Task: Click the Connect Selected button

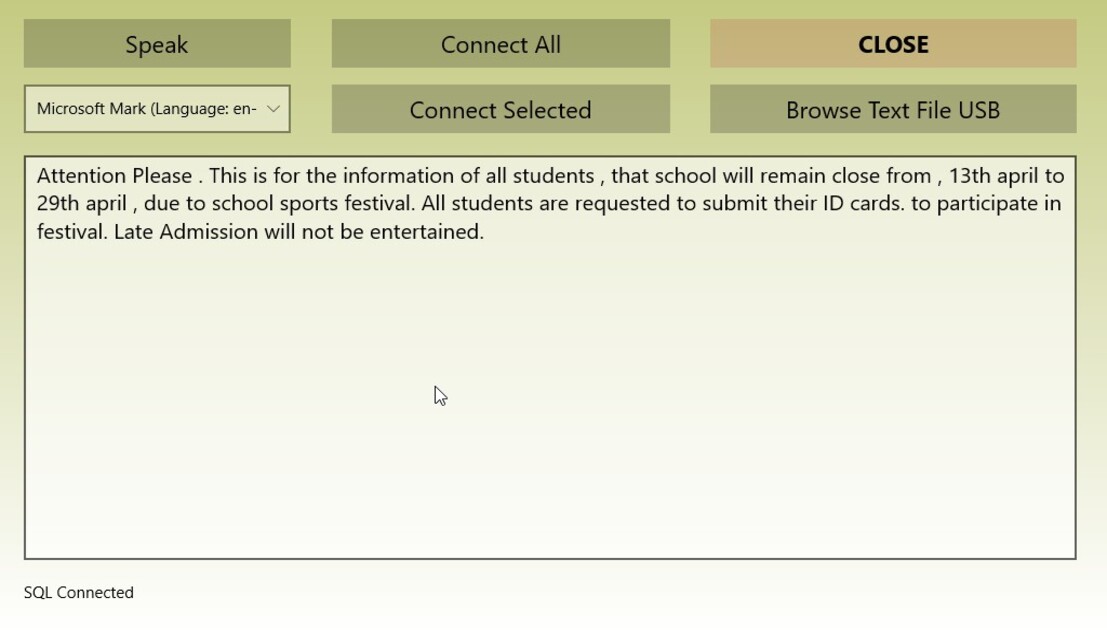Action: 500,109
